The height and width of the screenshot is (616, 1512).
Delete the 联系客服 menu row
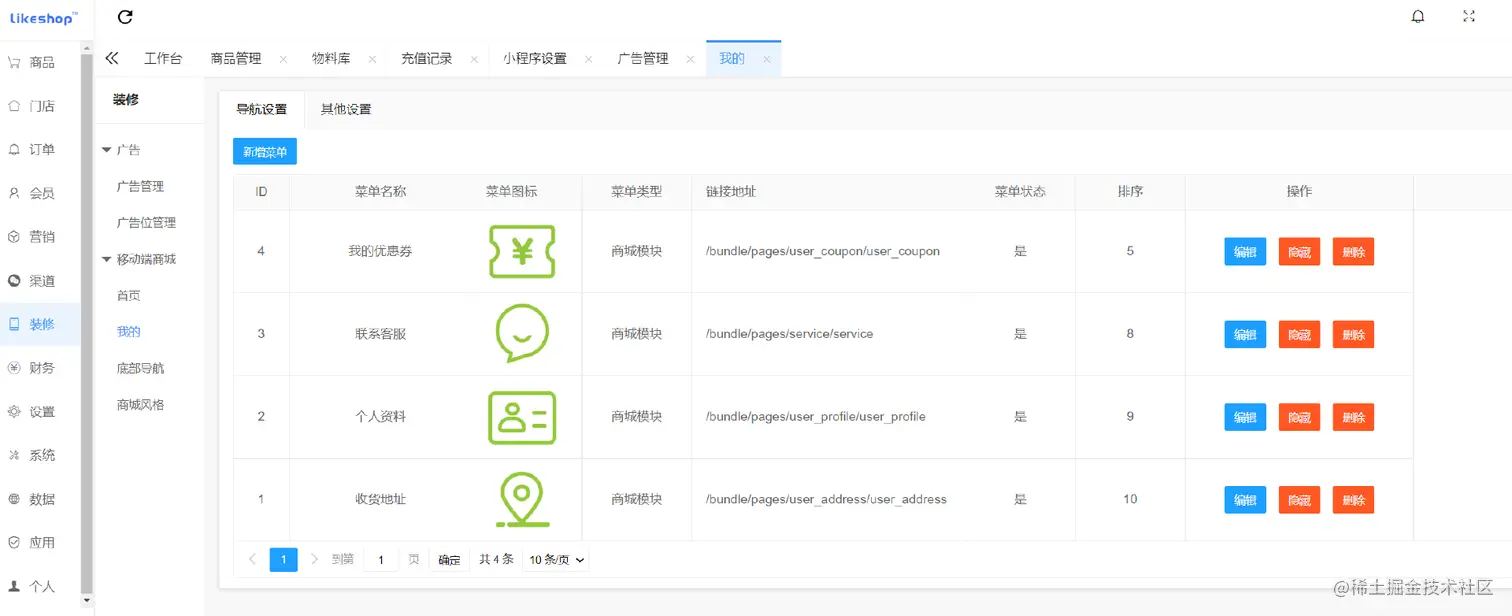pos(1353,334)
